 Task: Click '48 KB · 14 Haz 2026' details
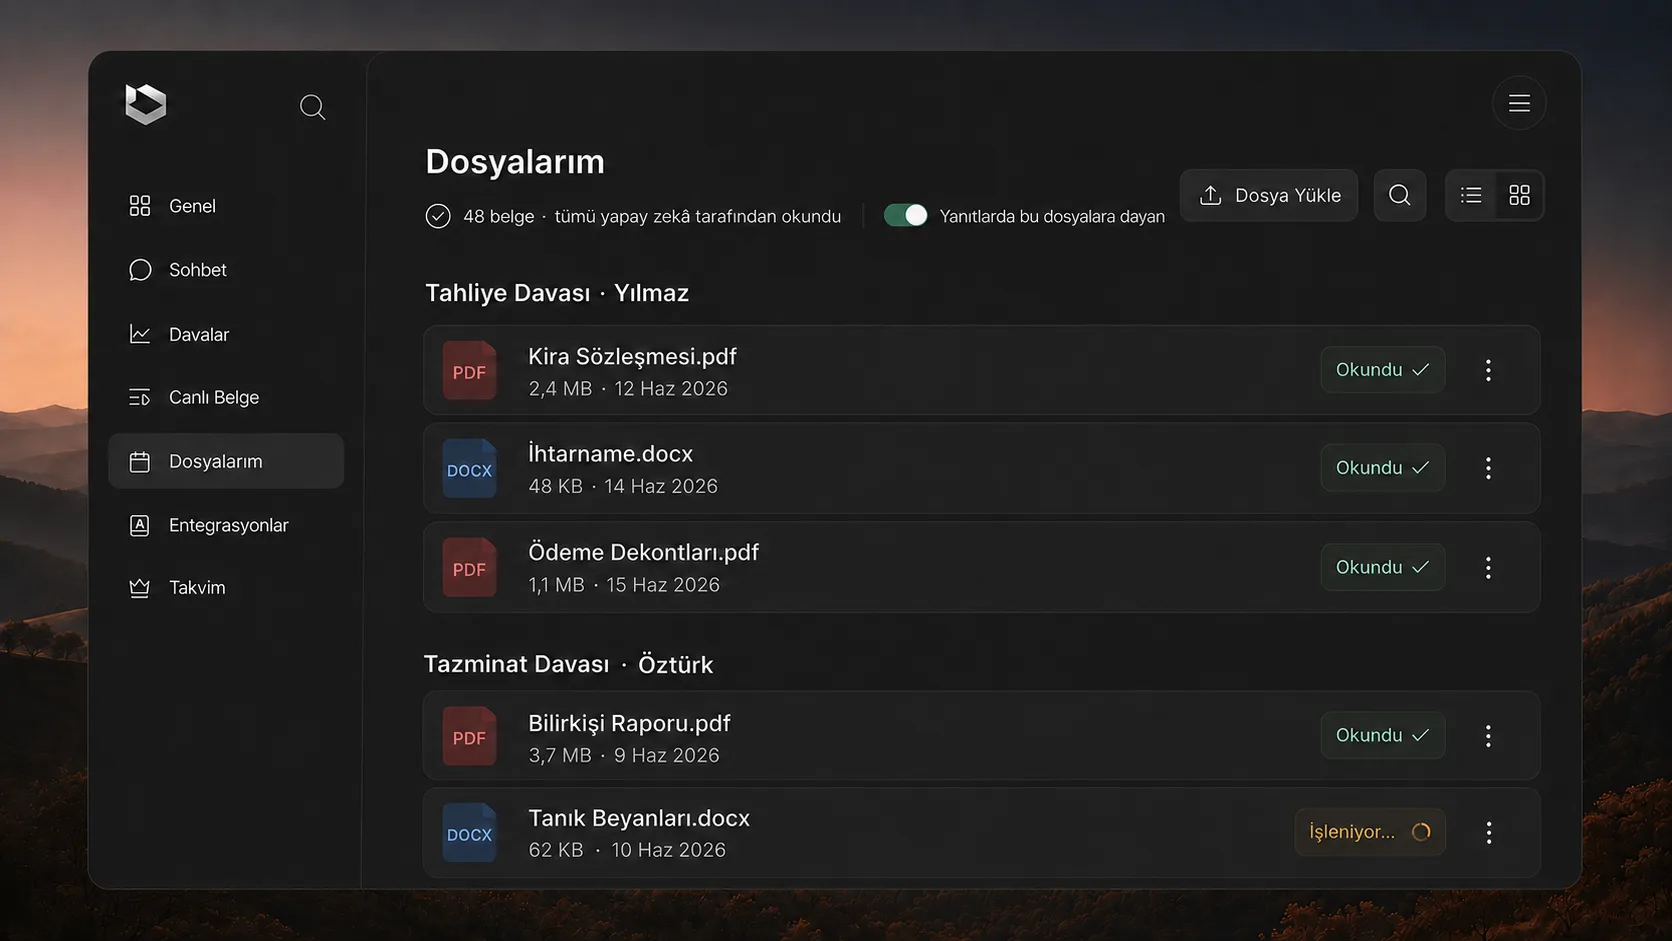tap(623, 486)
